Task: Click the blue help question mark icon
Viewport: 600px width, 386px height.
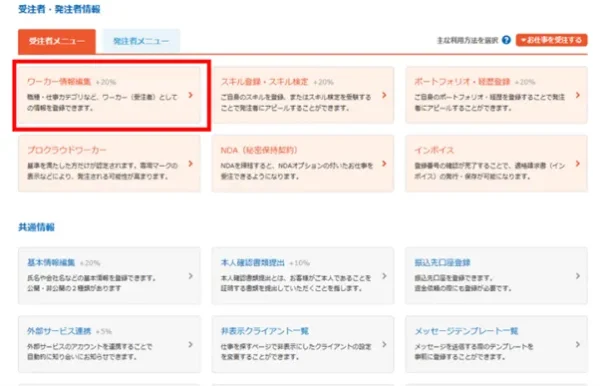Action: pos(506,40)
